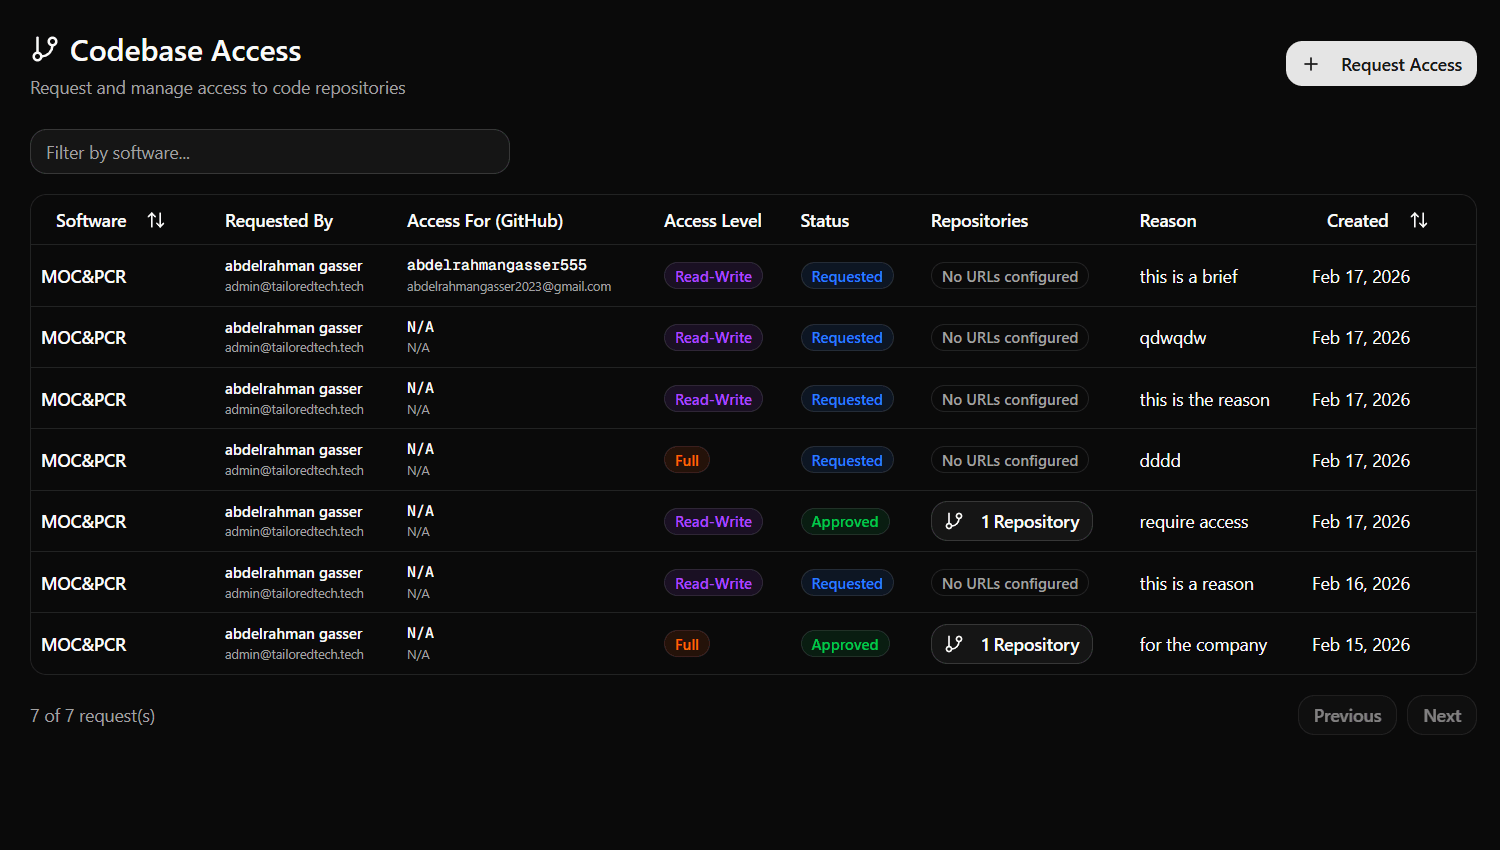Click the Previous pagination button
This screenshot has height=850, width=1500.
click(x=1347, y=715)
